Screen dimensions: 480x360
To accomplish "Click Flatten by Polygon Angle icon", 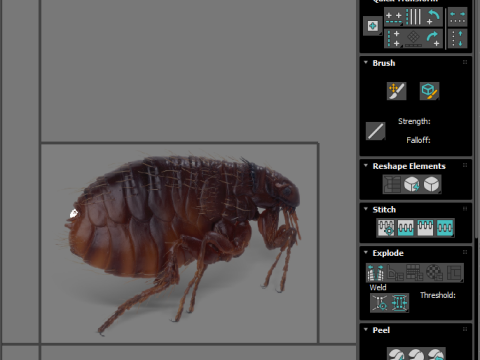I will coord(395,273).
